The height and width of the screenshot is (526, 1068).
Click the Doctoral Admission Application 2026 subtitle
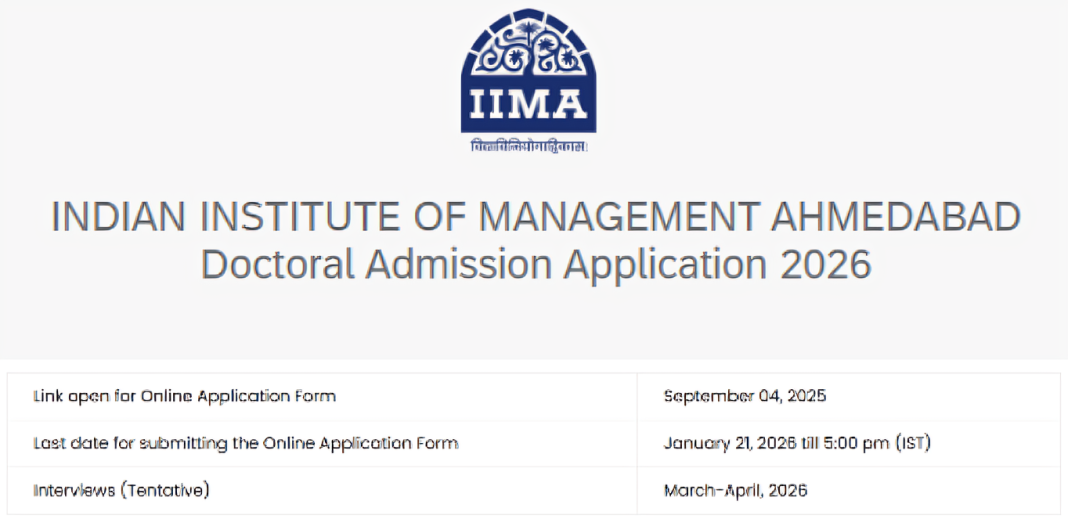point(536,264)
